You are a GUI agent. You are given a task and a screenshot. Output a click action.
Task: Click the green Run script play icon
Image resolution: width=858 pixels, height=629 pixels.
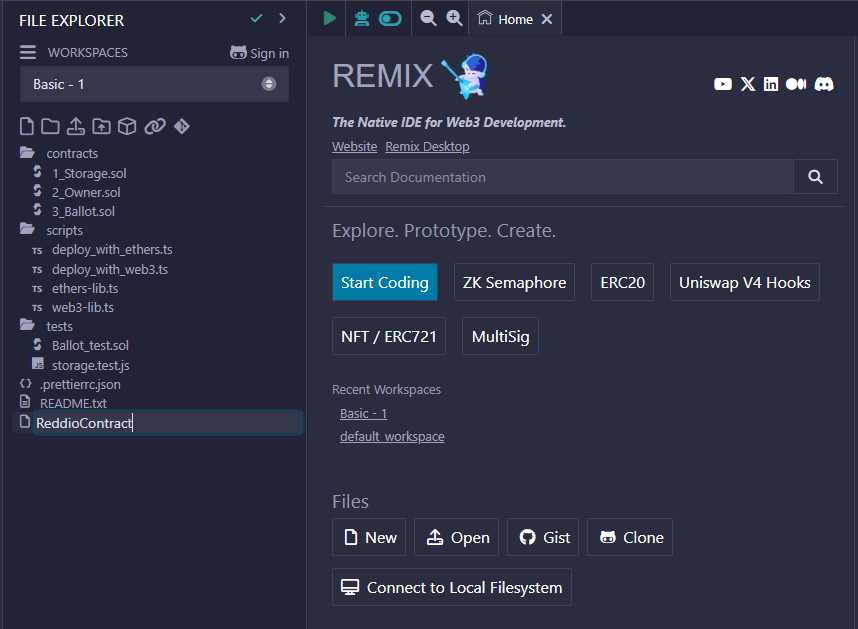tap(329, 18)
